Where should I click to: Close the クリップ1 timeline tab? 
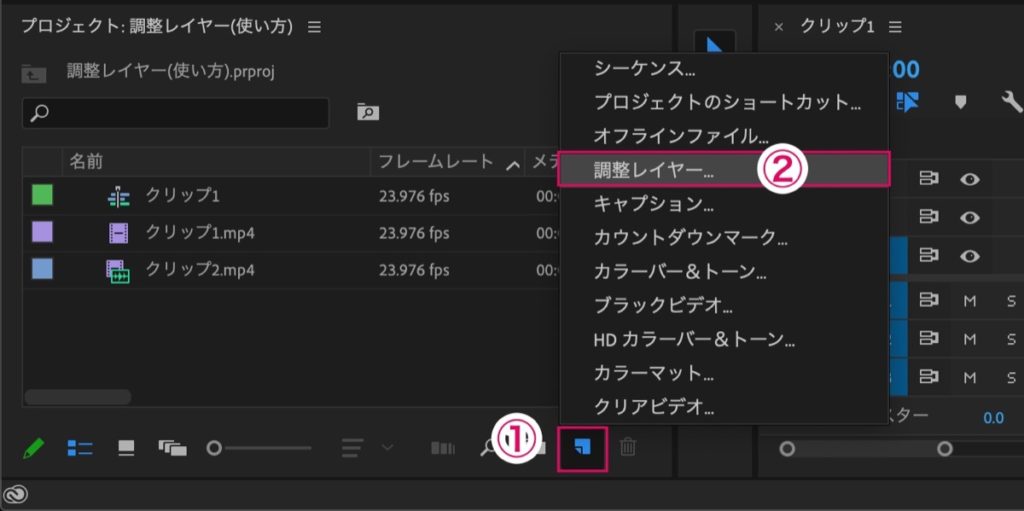778,27
